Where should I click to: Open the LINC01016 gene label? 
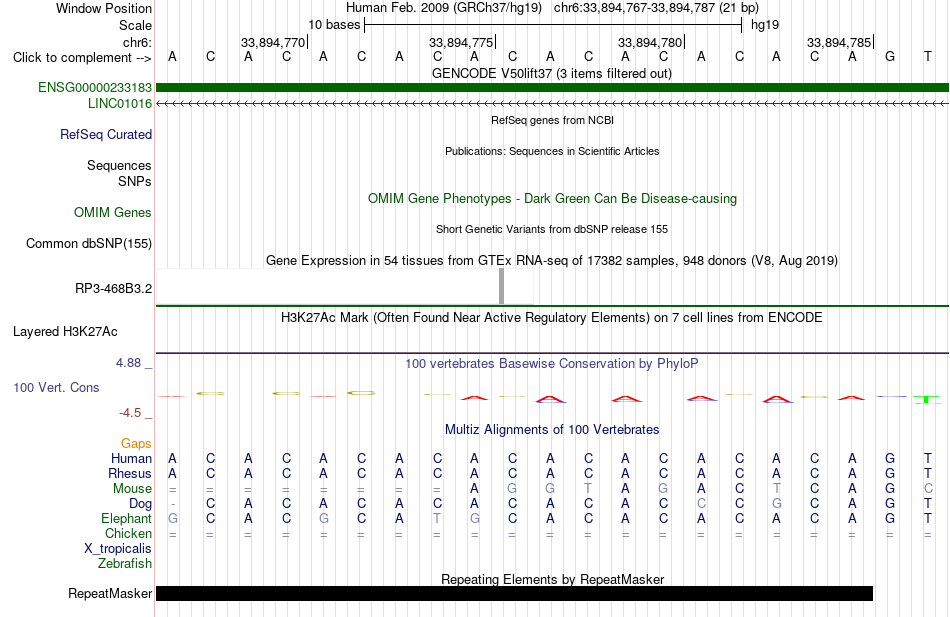click(120, 104)
